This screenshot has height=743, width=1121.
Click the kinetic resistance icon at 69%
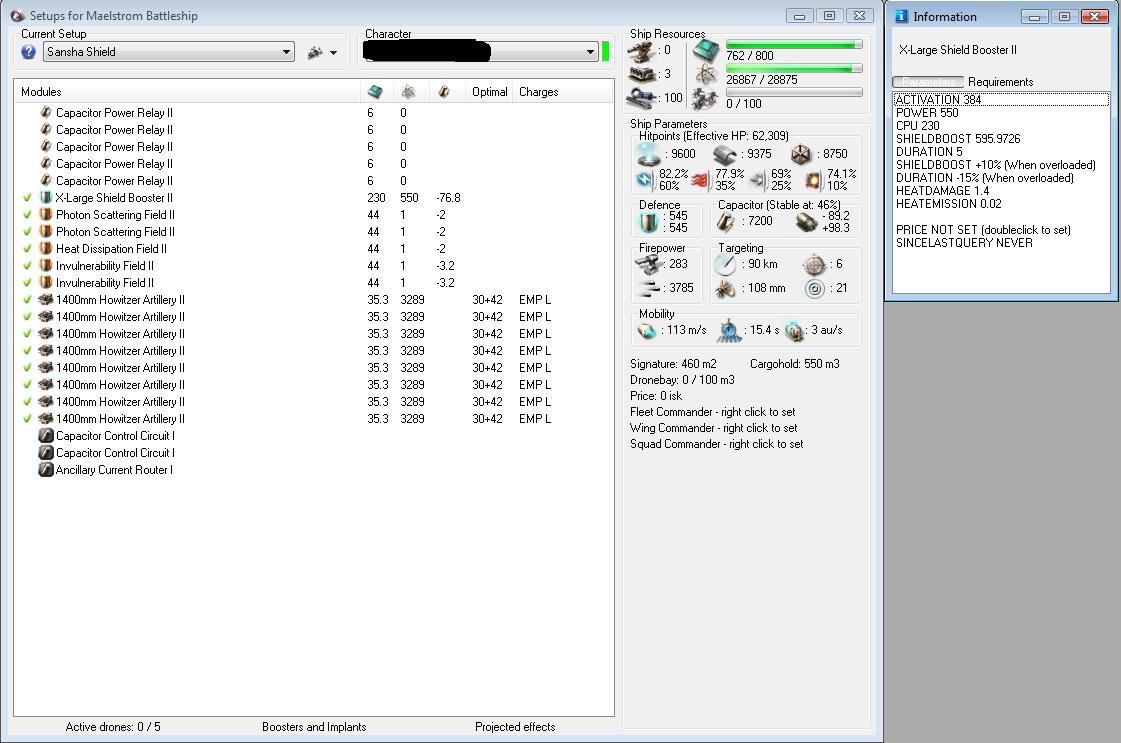(758, 179)
